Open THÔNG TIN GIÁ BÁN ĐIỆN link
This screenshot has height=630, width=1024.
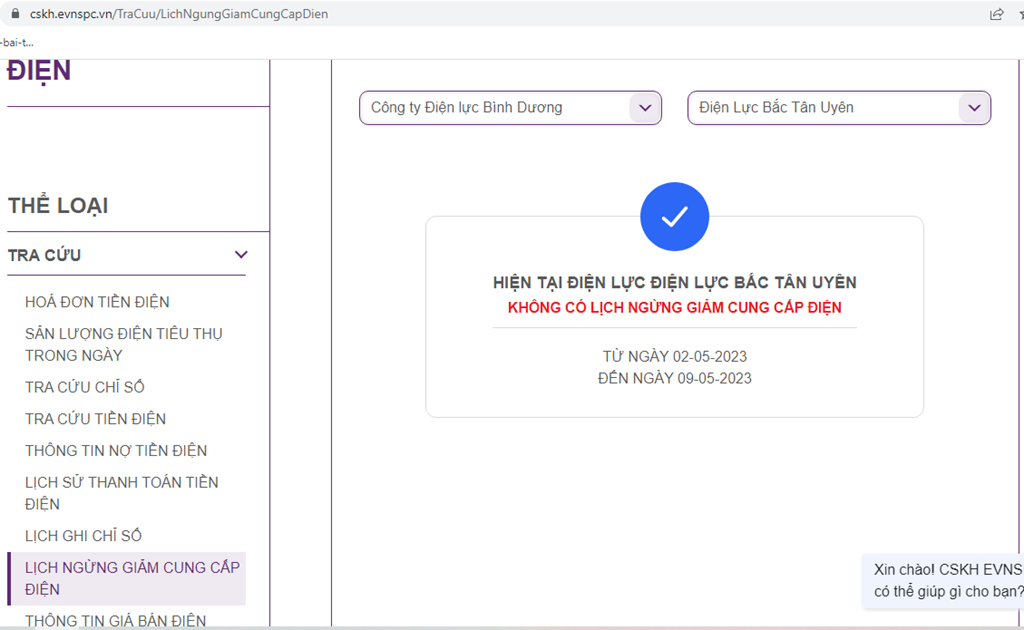[116, 620]
